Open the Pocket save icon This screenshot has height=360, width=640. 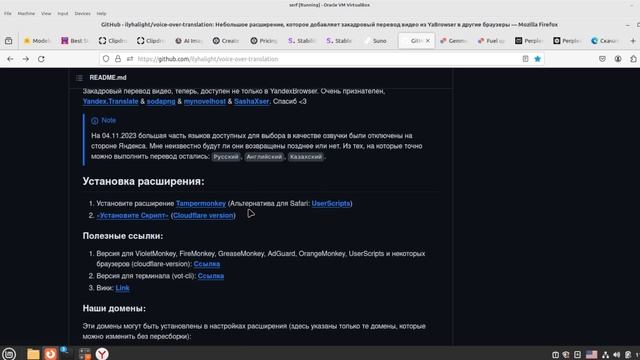click(x=602, y=59)
